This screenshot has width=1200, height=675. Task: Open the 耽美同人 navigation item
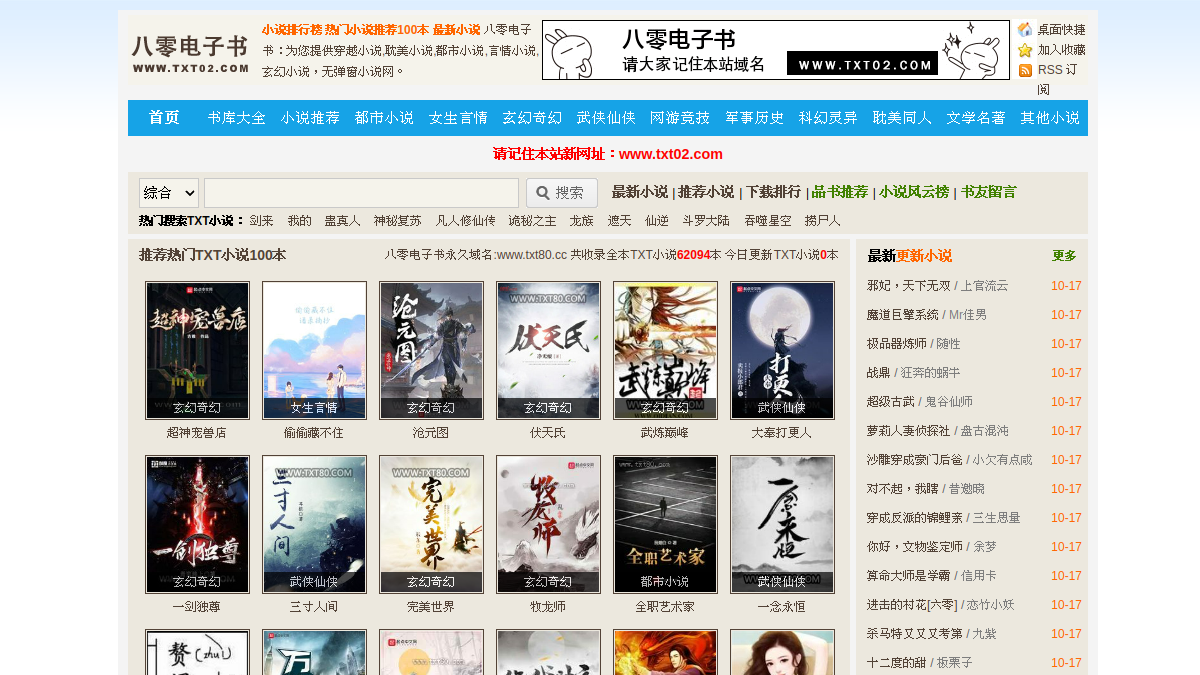point(903,118)
